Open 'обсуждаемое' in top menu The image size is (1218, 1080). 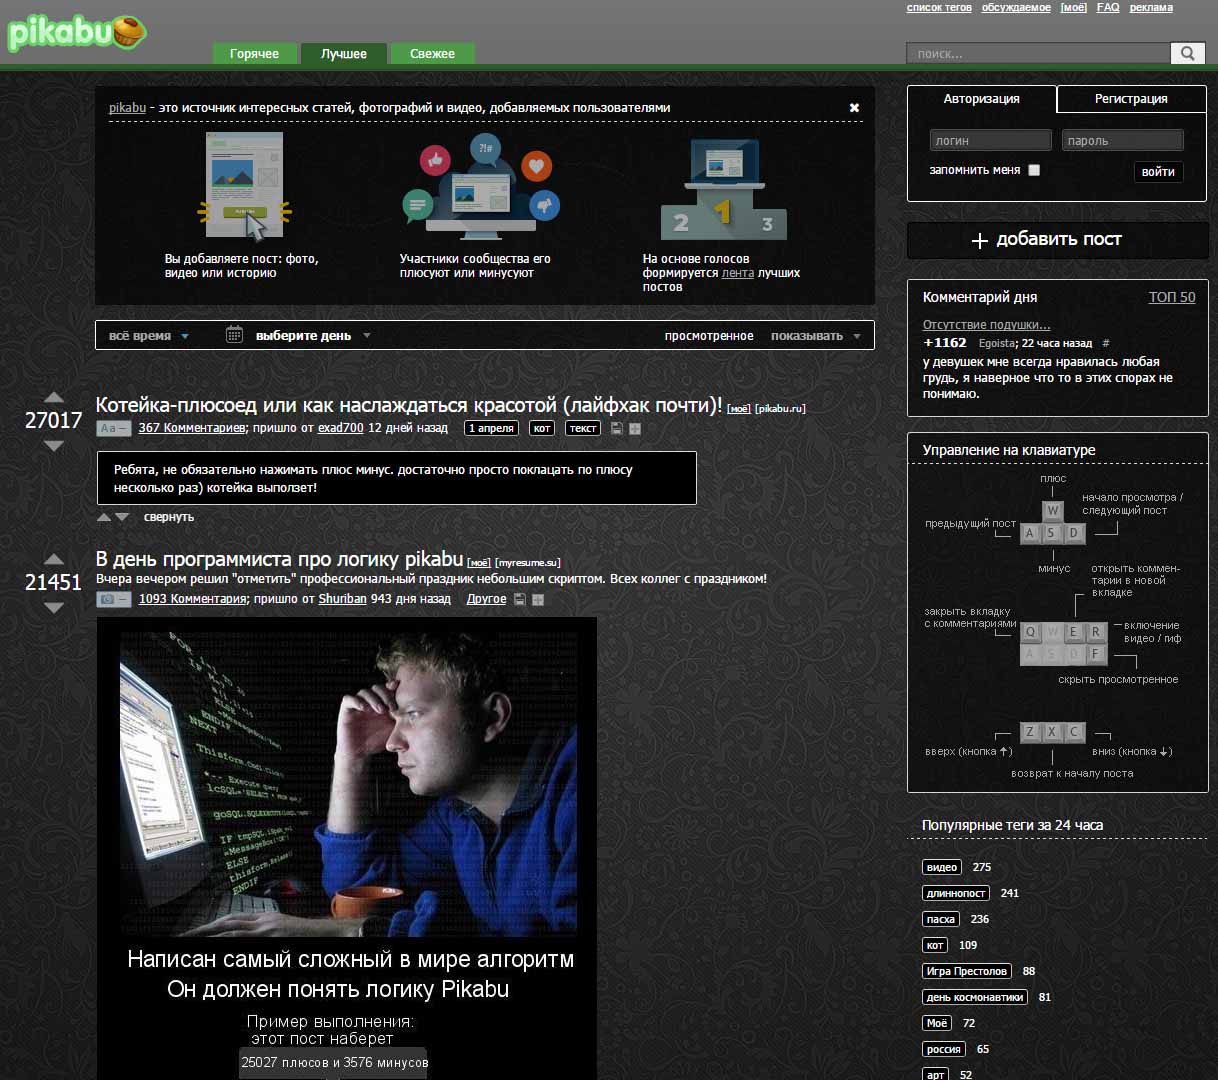[1016, 8]
